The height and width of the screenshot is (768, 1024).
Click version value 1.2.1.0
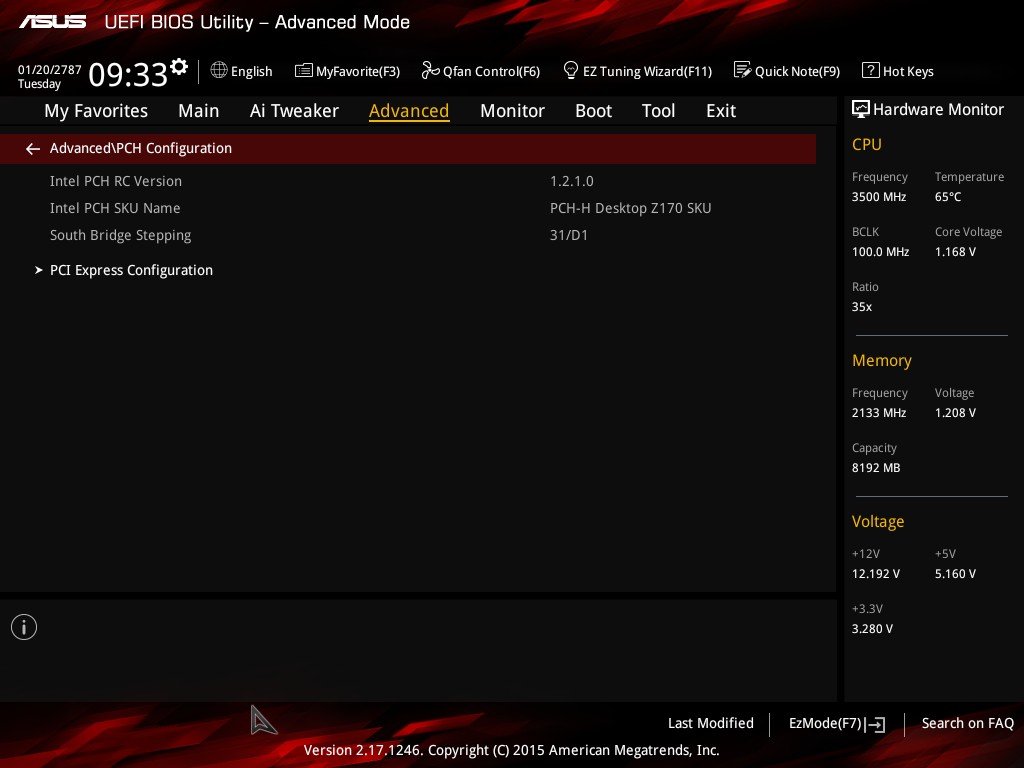571,181
